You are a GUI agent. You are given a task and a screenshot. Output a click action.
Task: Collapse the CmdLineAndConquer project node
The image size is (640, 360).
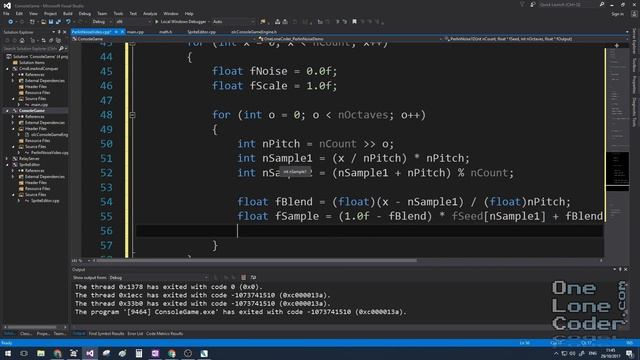[7, 69]
